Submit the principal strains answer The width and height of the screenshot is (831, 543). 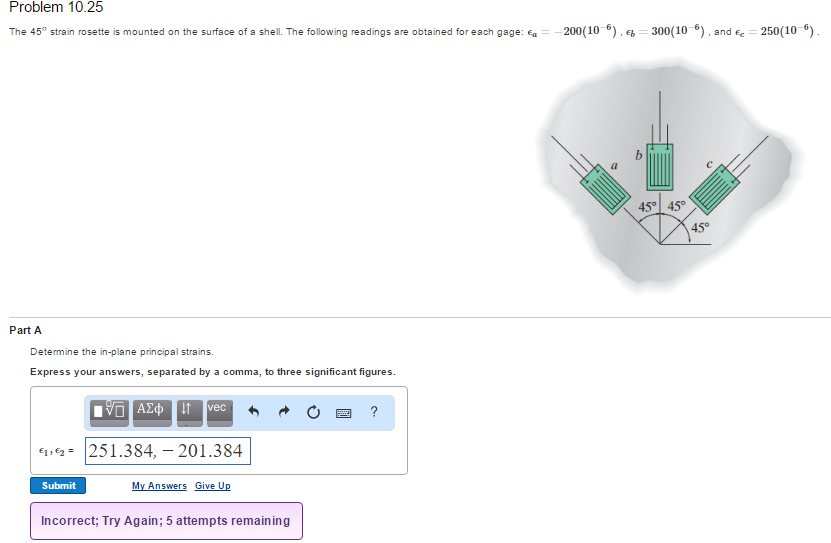tap(58, 486)
